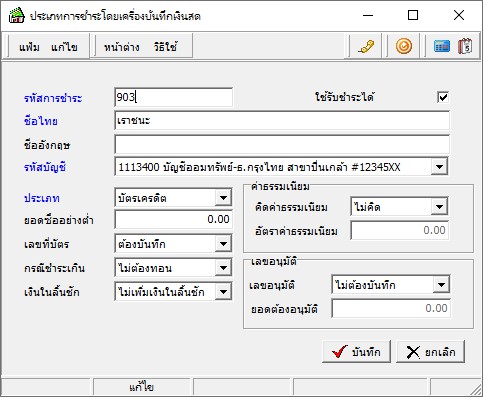483x397 pixels.
Task: Open the เลขที่บัตร dropdown showing ต้องบันทึก
Action: pyautogui.click(x=223, y=244)
